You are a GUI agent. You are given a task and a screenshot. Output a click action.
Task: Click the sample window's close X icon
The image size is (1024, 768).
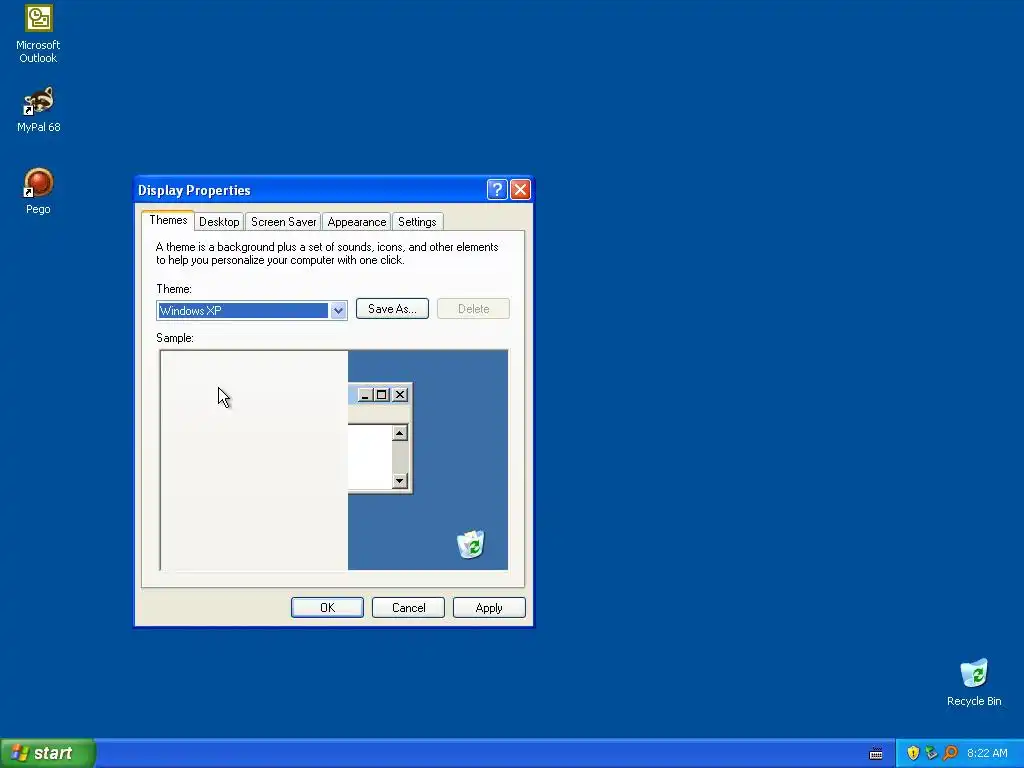point(400,395)
